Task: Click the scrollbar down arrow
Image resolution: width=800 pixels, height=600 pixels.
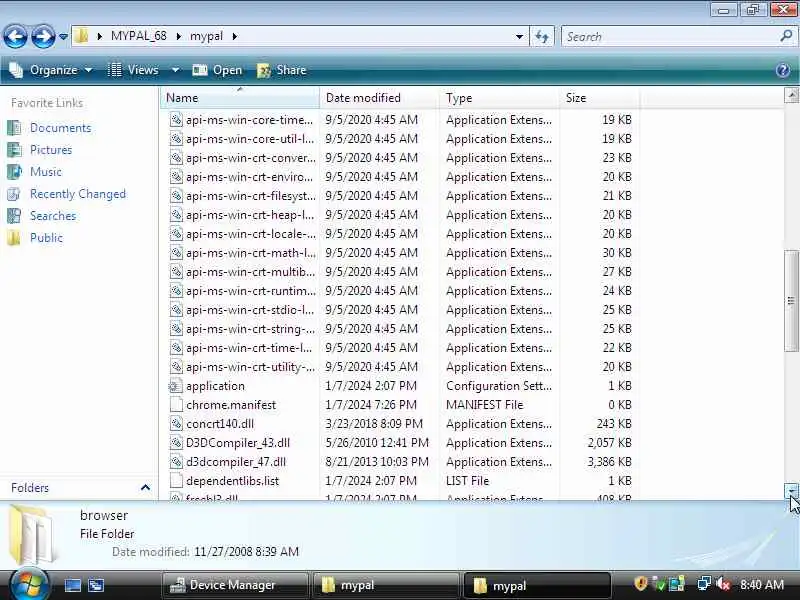Action: 791,490
